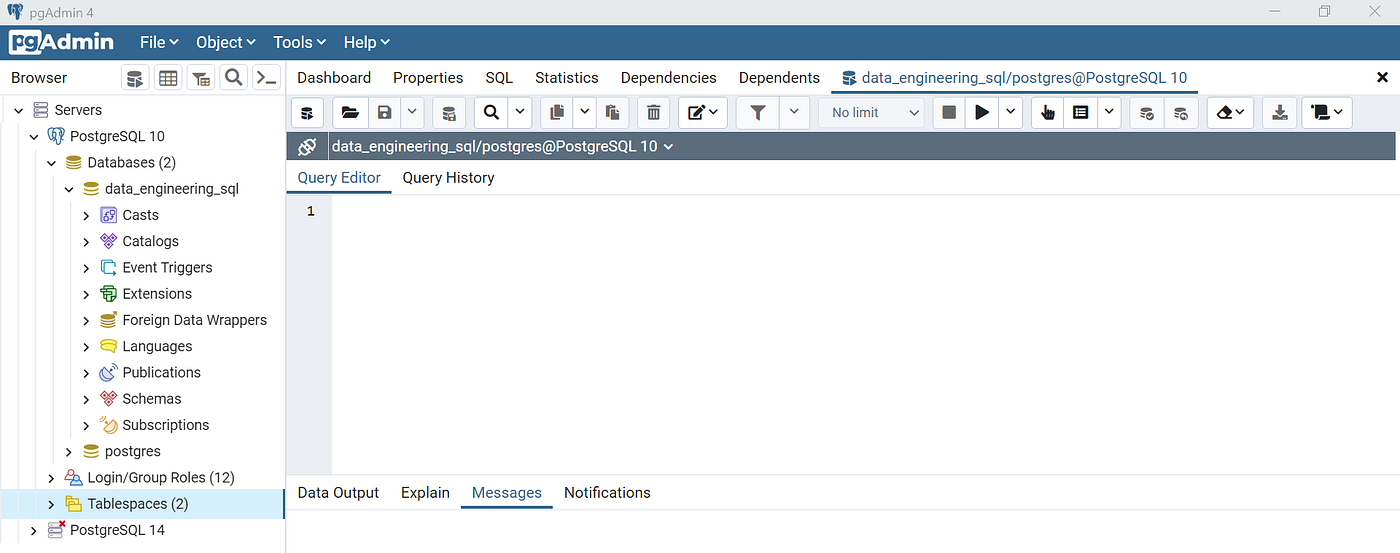Open the No limit rows dropdown
The height and width of the screenshot is (553, 1400).
click(x=872, y=113)
